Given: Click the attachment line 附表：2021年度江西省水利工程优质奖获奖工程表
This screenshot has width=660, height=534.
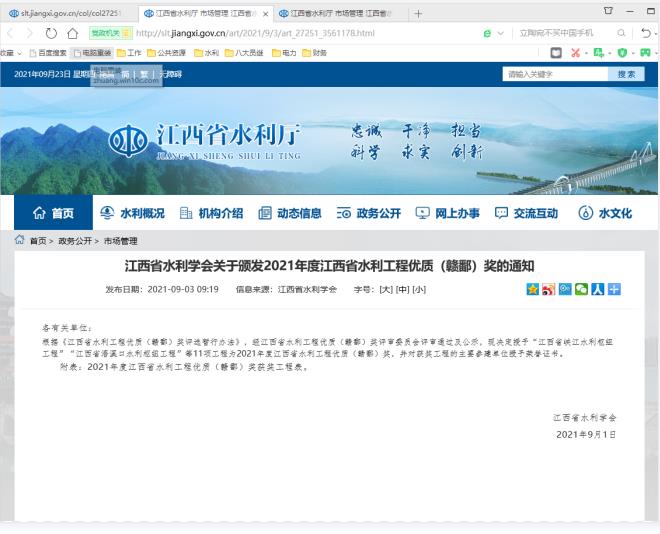Looking at the screenshot, I should click(x=184, y=367).
